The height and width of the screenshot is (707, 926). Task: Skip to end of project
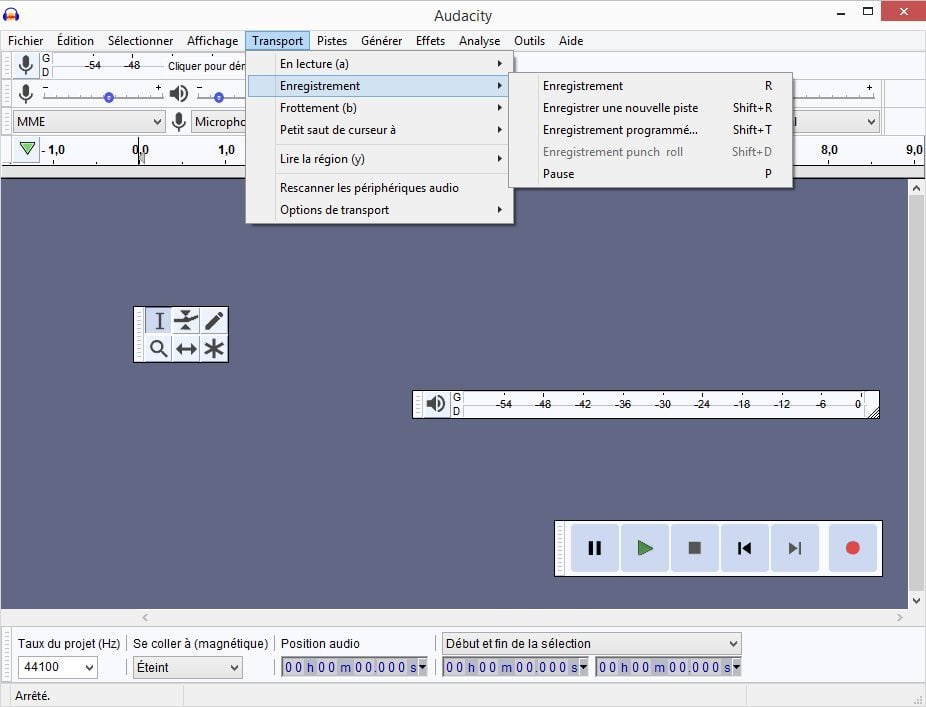coord(795,548)
